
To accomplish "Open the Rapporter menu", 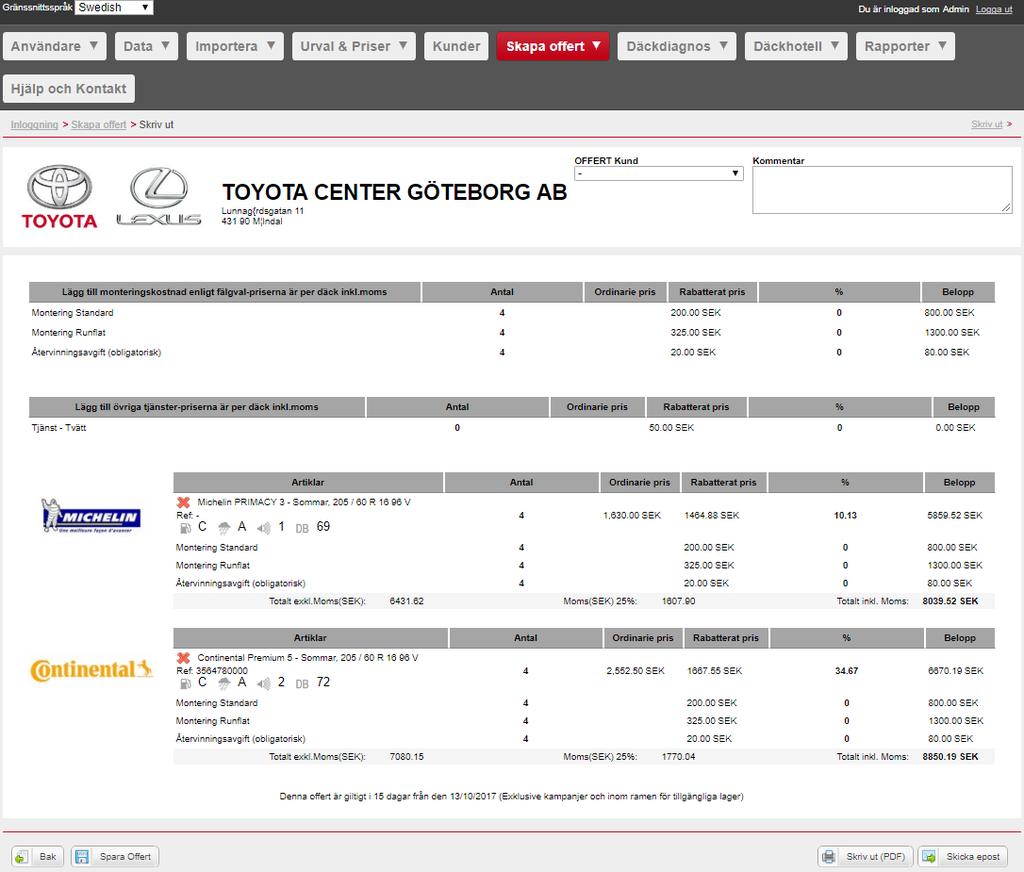I will click(x=905, y=46).
